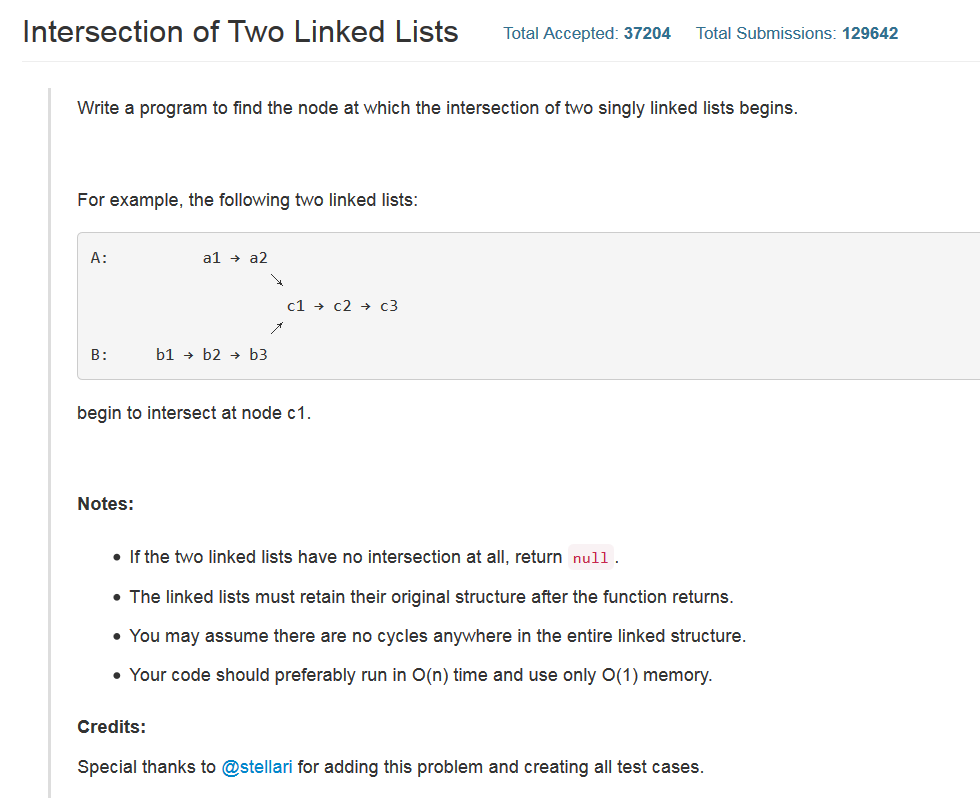
Task: Select the Total Accepted count 37204
Action: (647, 33)
